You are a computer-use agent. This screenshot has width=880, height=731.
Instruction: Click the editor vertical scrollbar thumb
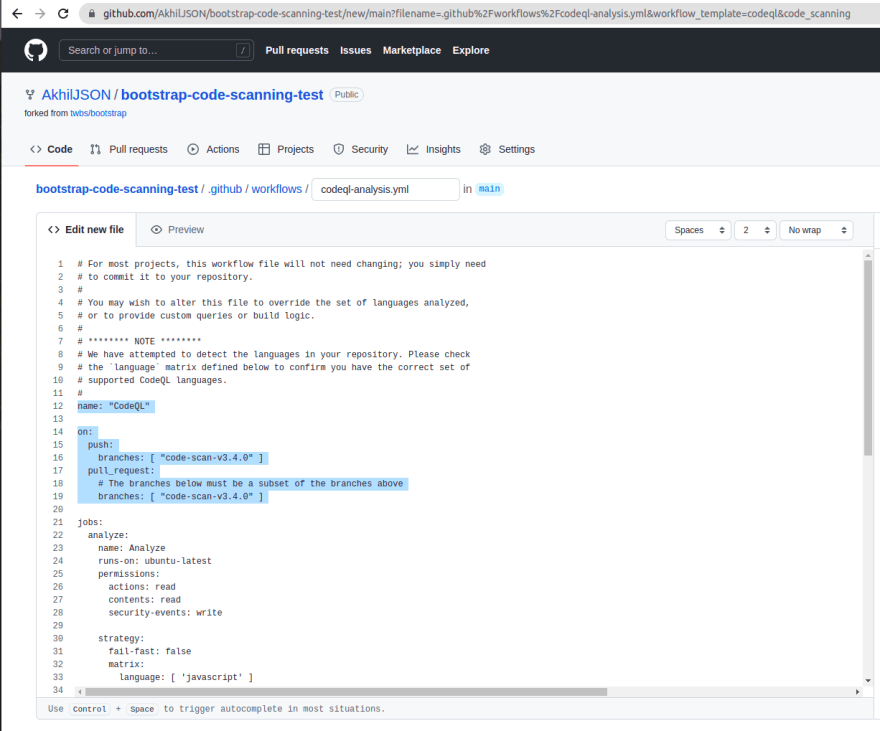click(868, 357)
